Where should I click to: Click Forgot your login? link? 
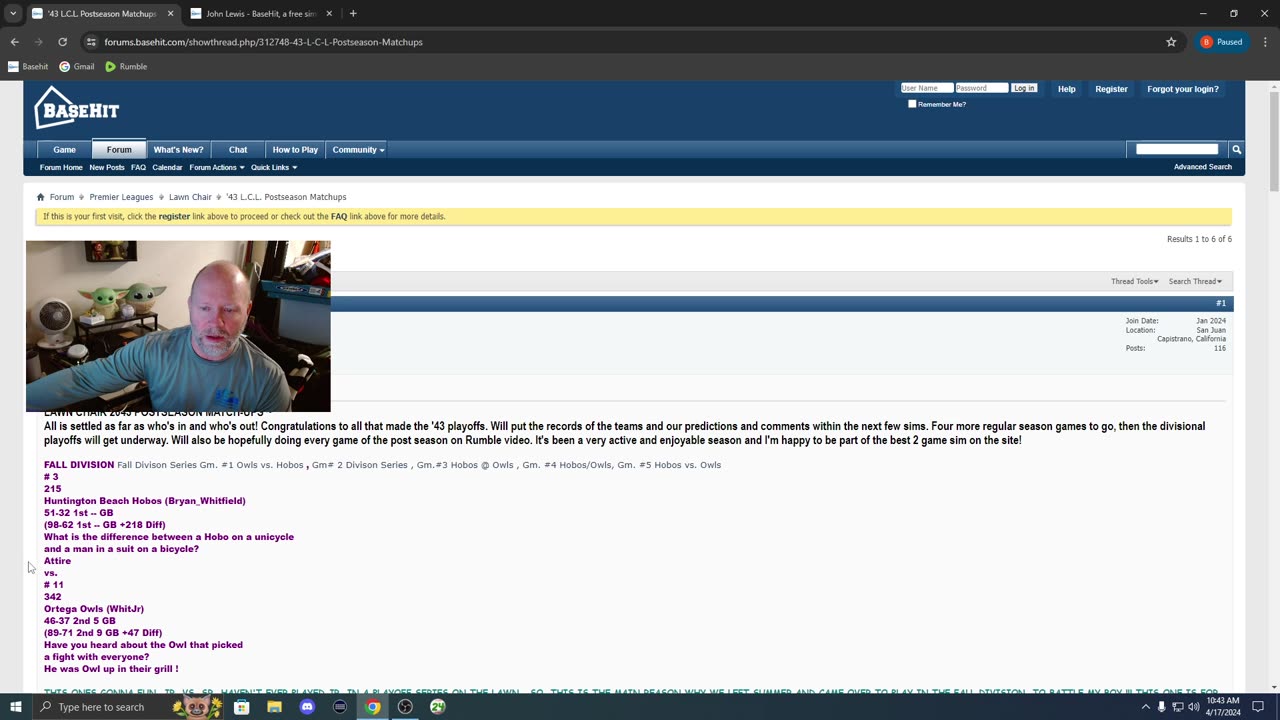(1183, 89)
